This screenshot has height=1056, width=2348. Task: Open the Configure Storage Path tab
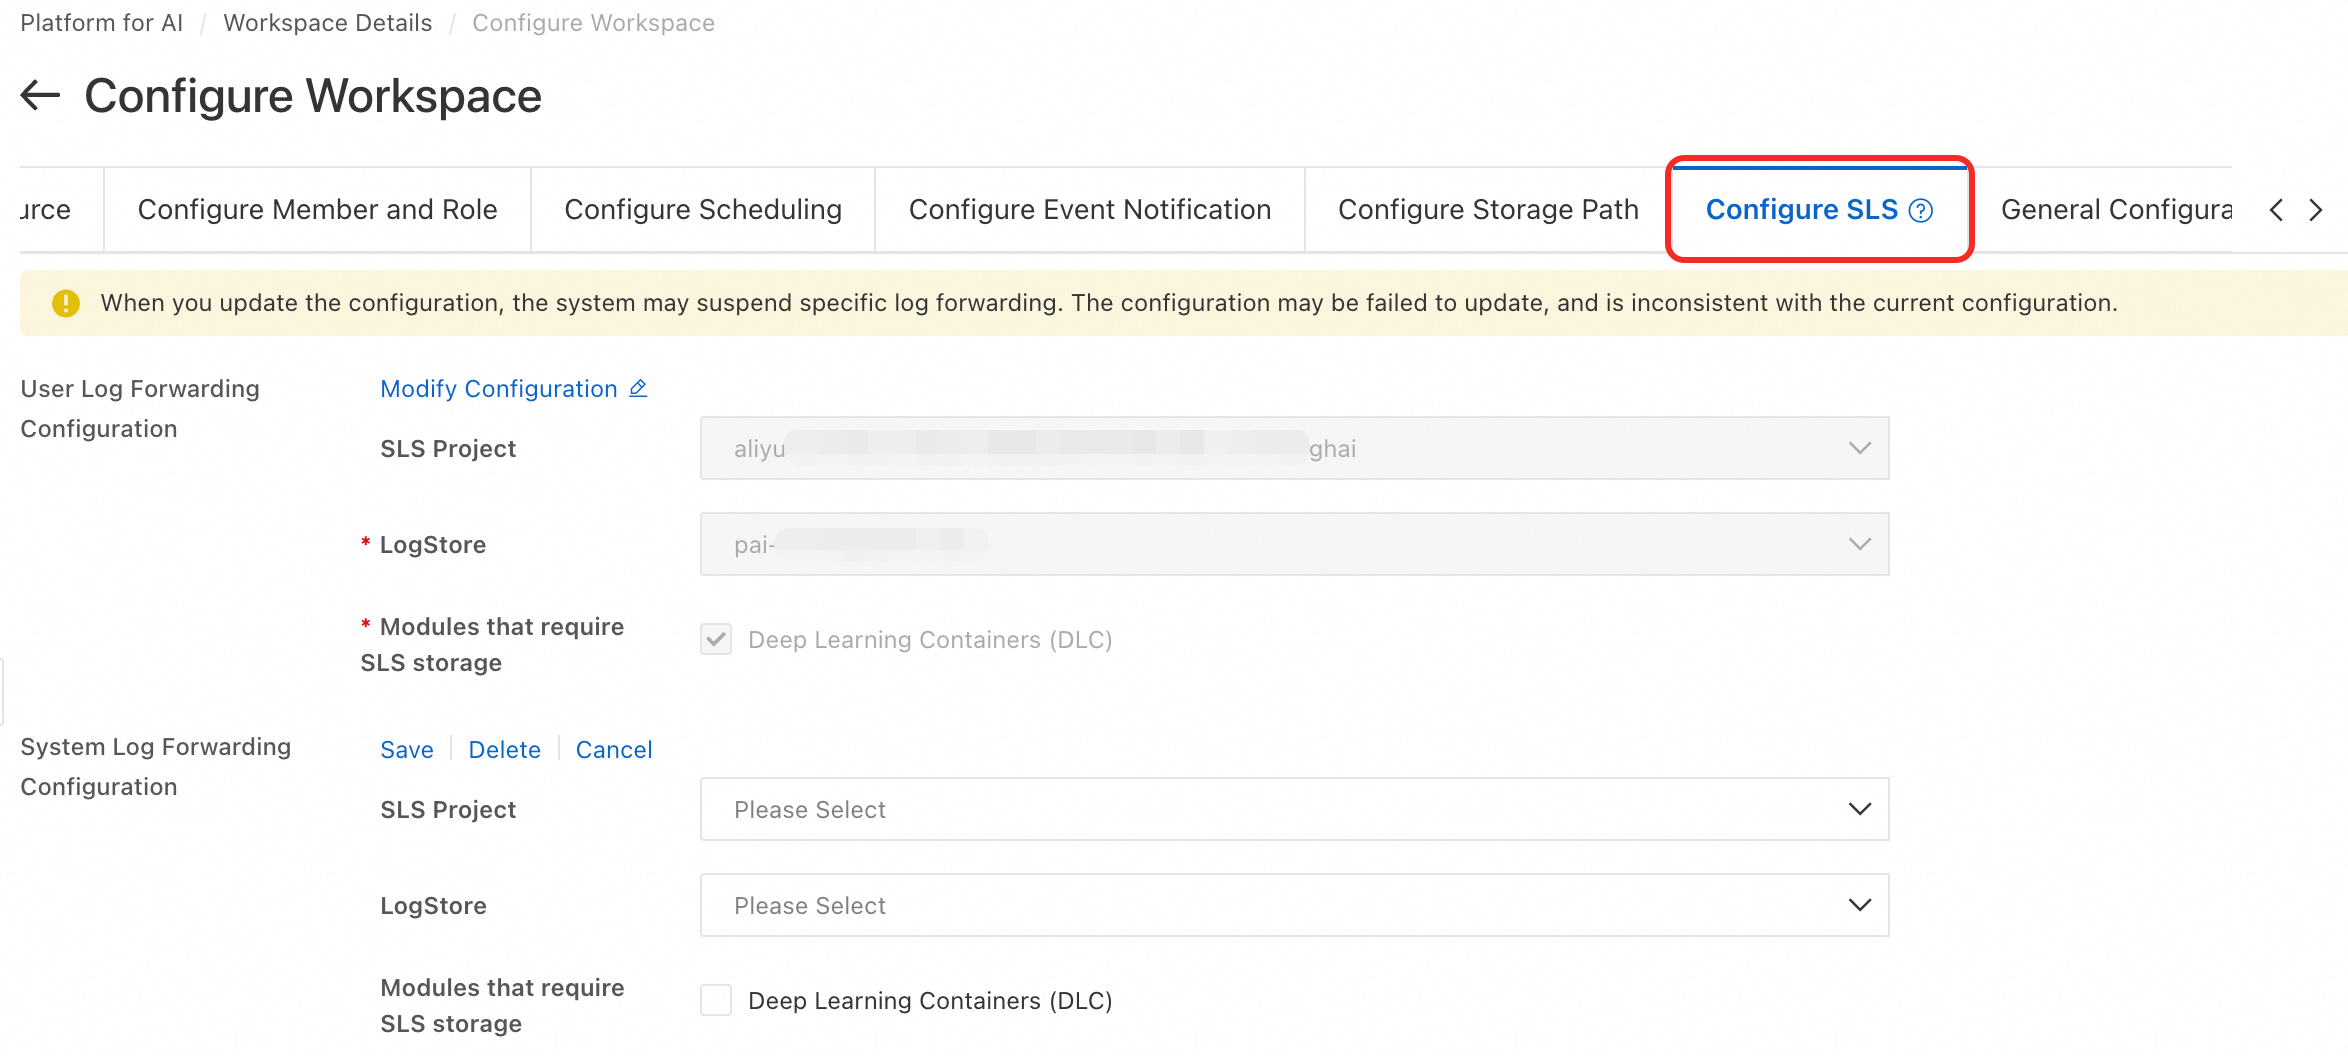point(1488,210)
